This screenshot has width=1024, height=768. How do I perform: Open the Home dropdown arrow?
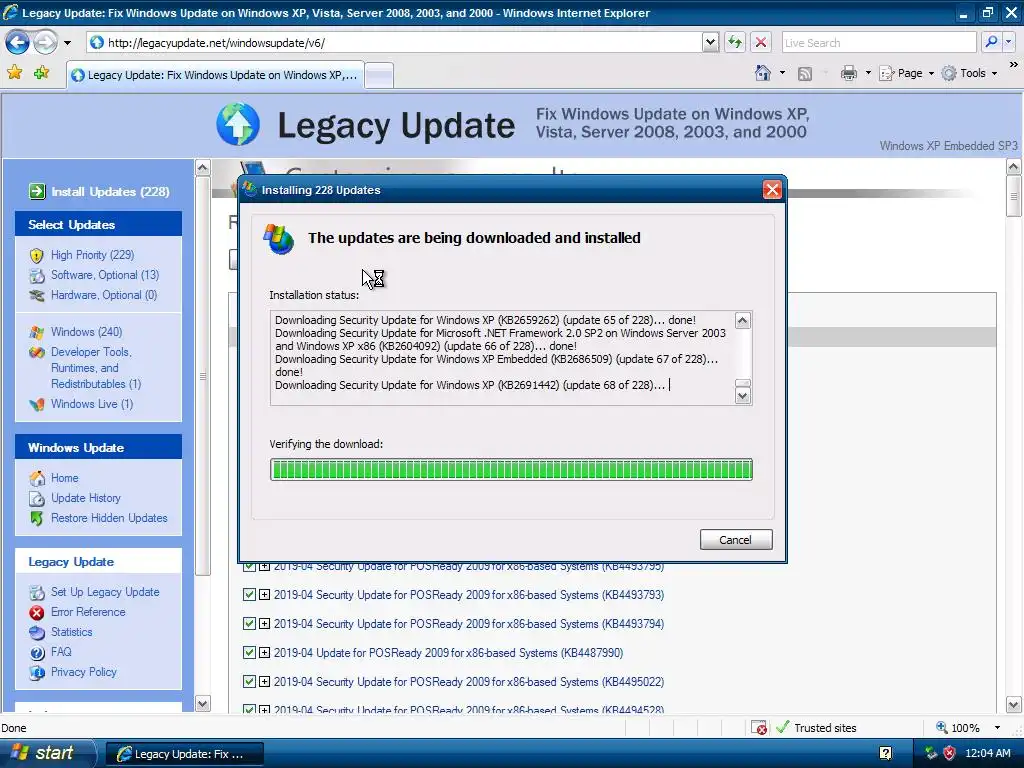782,73
